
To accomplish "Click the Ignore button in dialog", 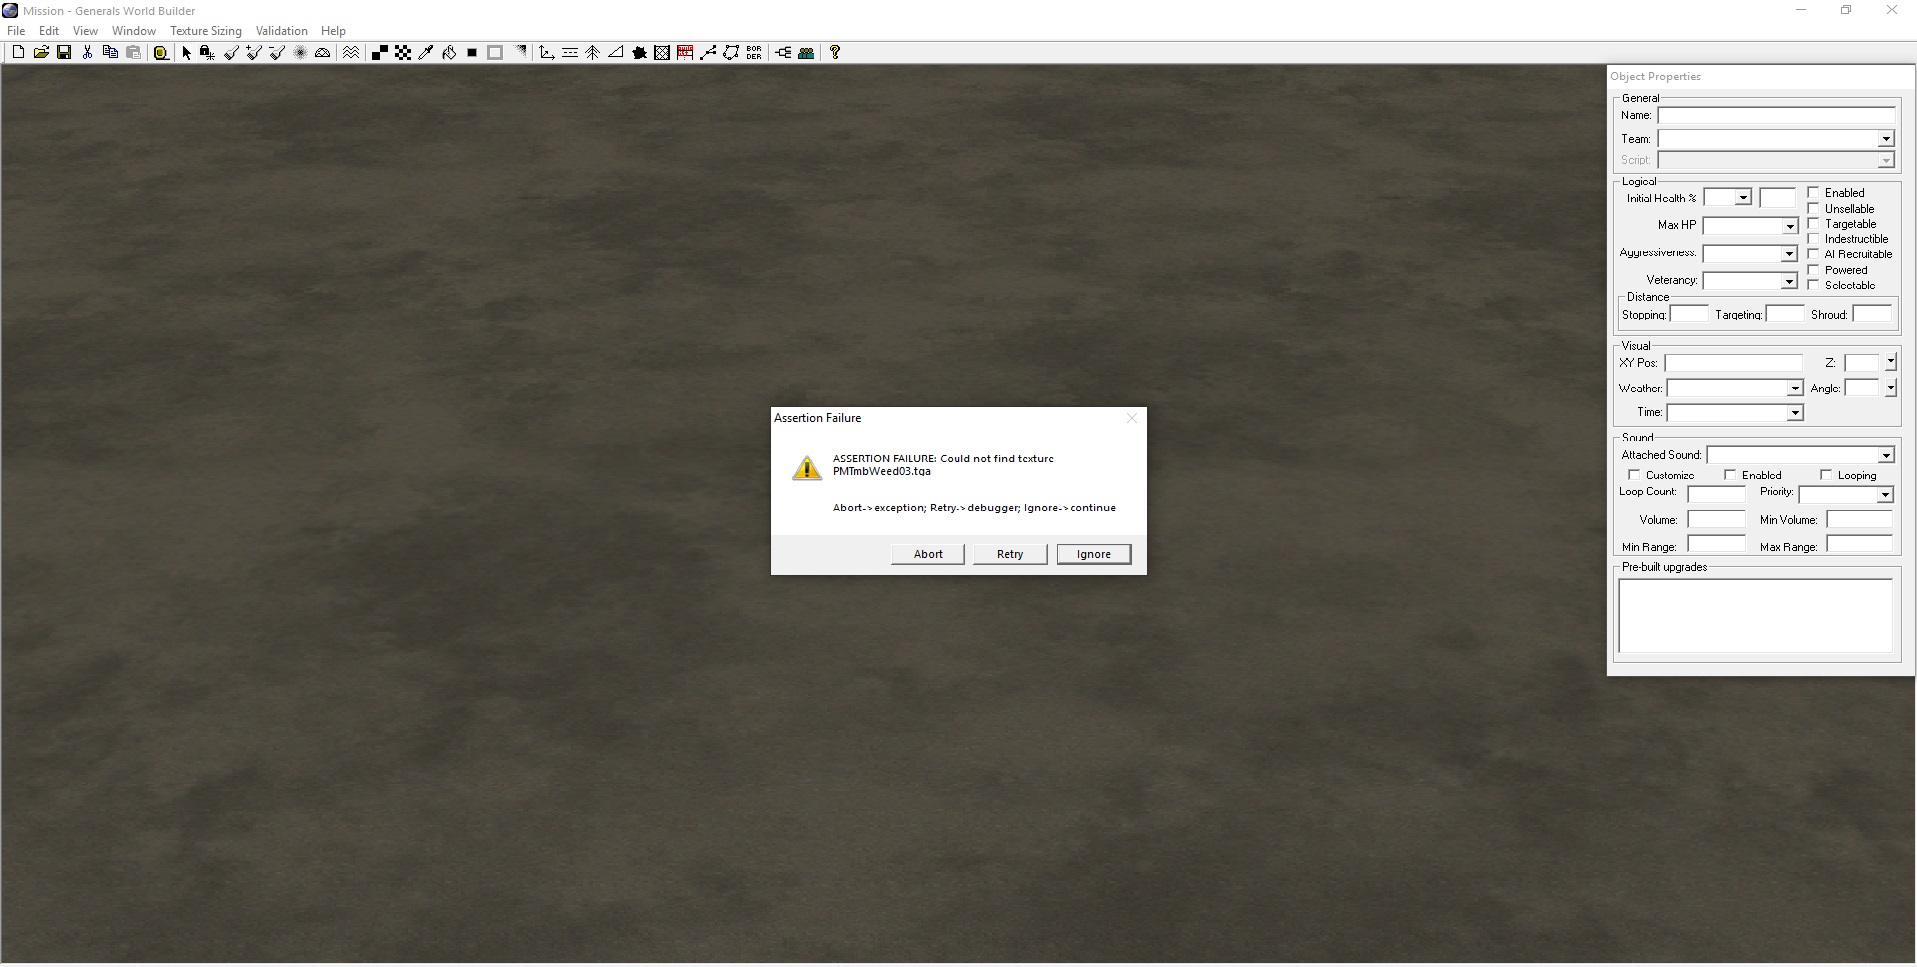I will (x=1093, y=554).
